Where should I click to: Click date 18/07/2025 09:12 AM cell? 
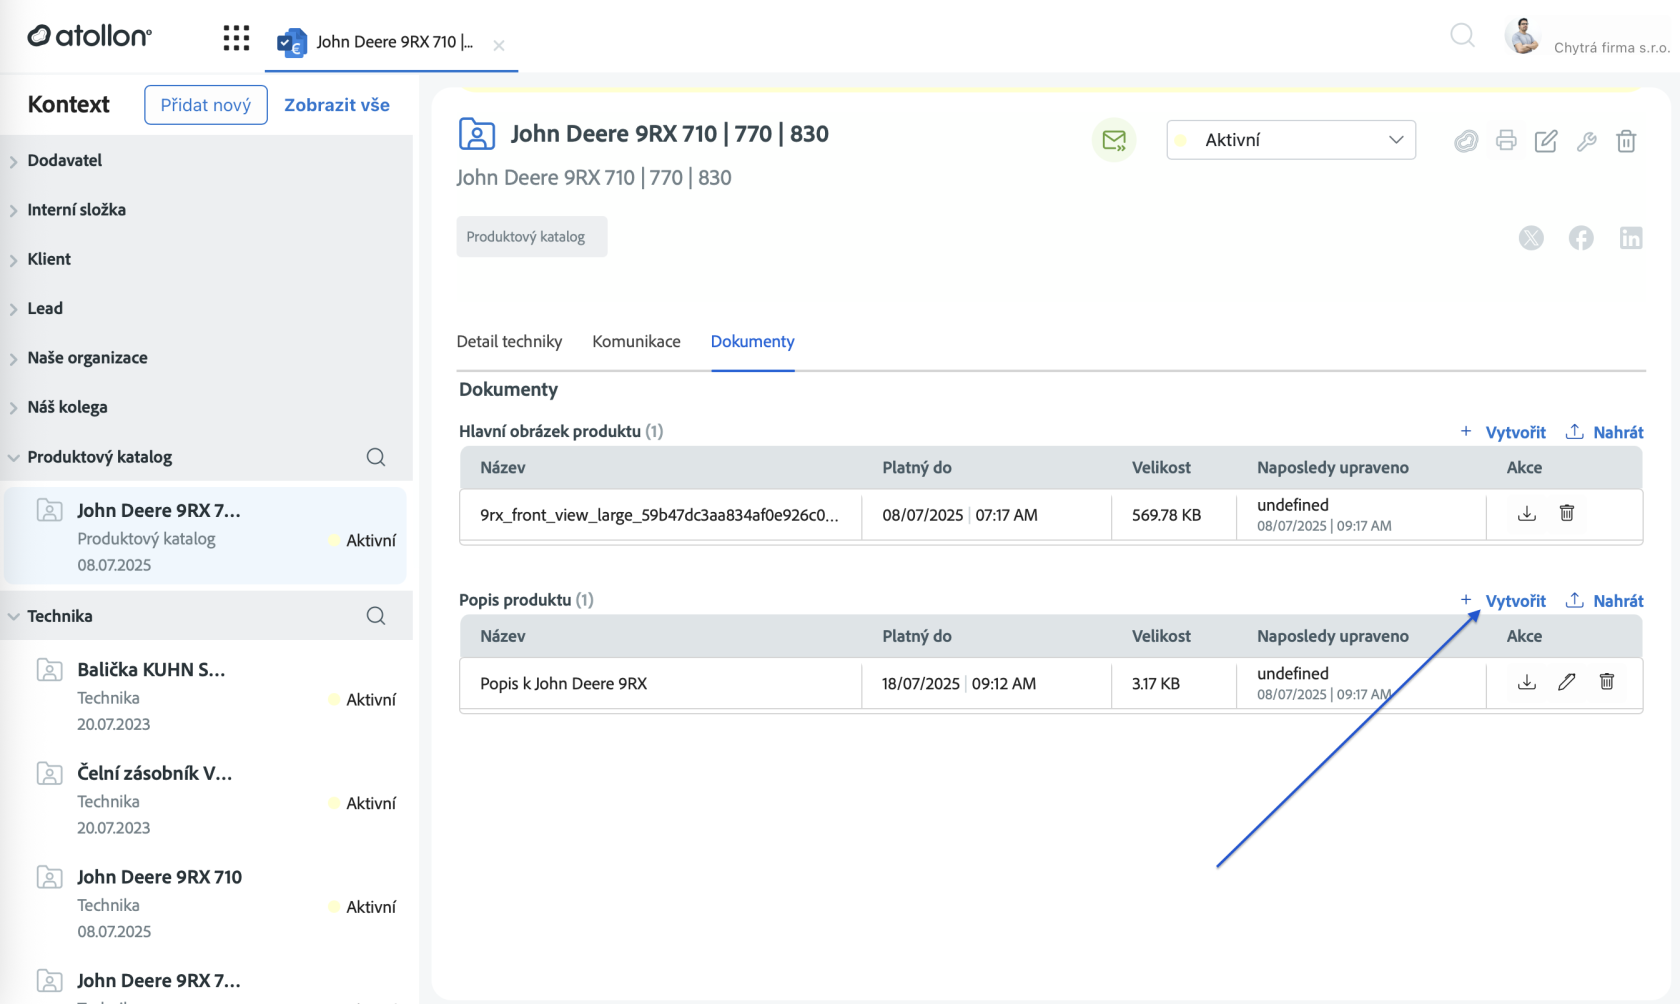tap(958, 684)
